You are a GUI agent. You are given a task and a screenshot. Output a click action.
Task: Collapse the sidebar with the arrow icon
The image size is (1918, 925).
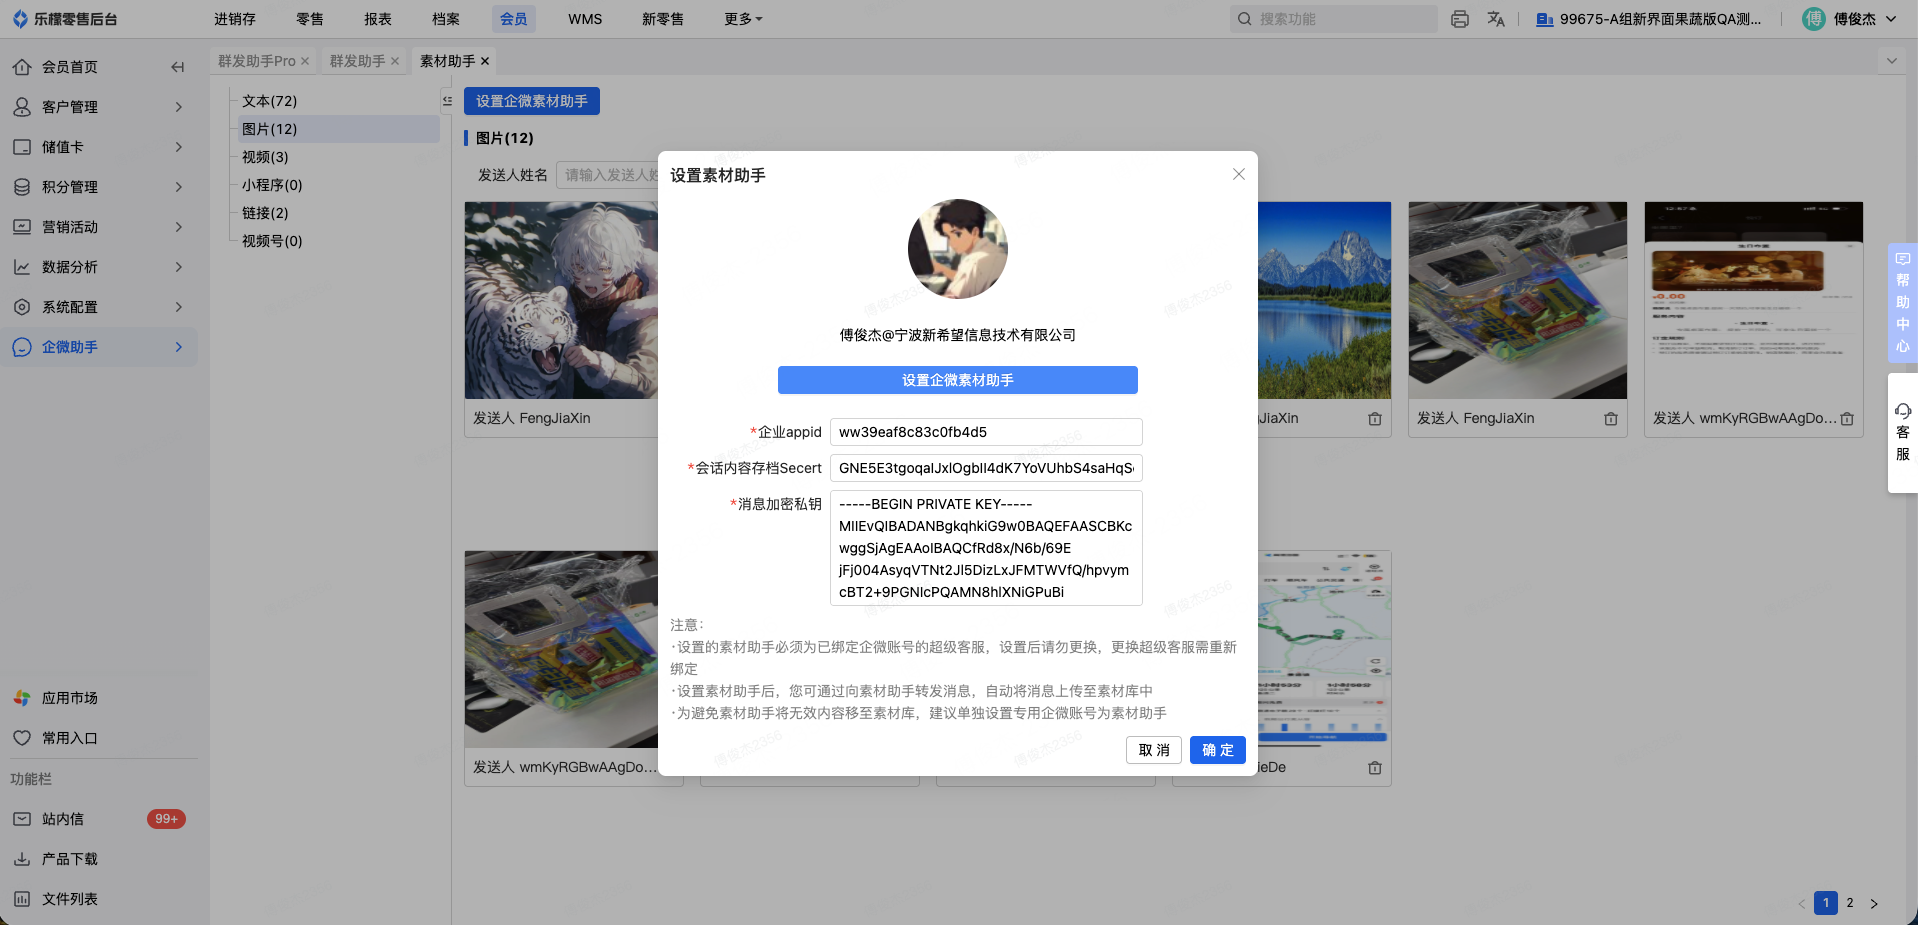click(x=178, y=67)
